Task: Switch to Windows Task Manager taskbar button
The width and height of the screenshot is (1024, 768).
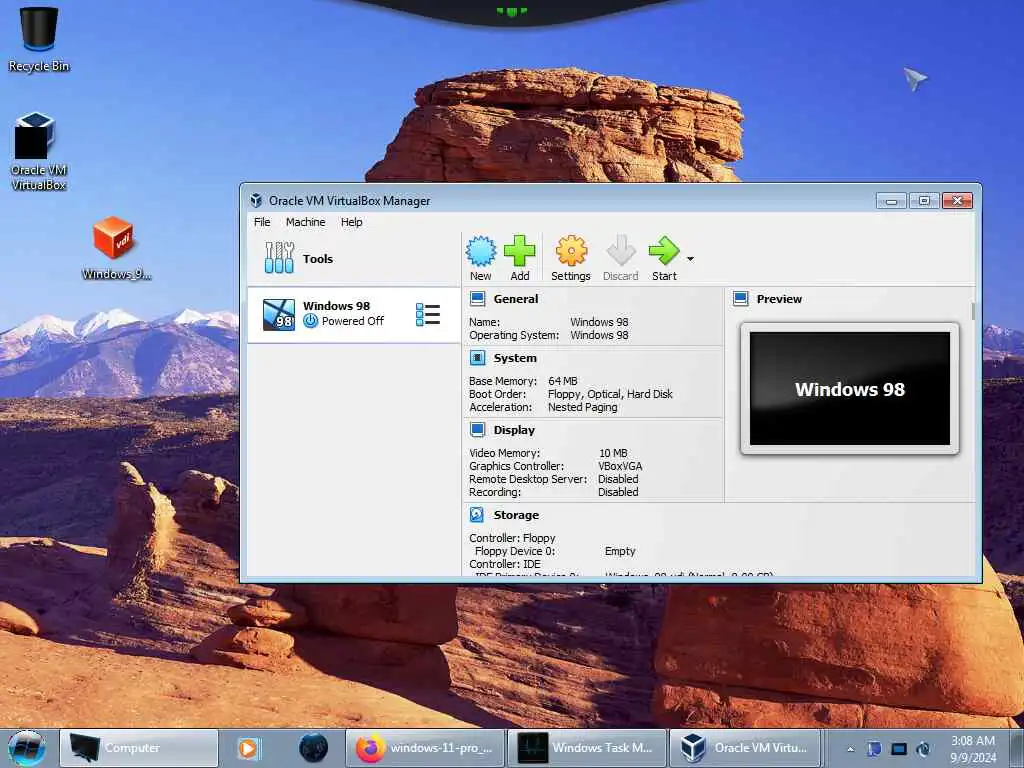Action: (x=587, y=748)
